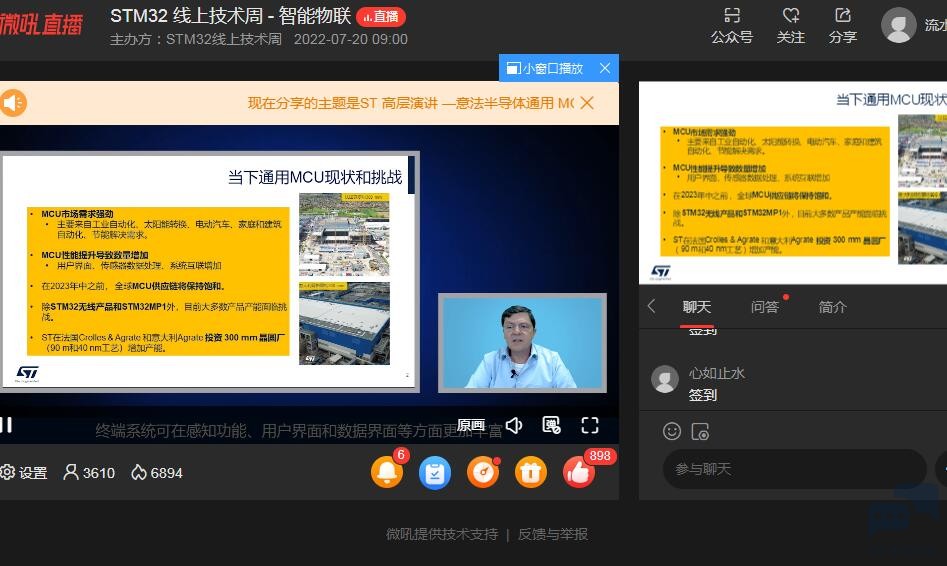Focus the 参与聊天 chat input field
Screen dimensions: 947x566
point(794,469)
